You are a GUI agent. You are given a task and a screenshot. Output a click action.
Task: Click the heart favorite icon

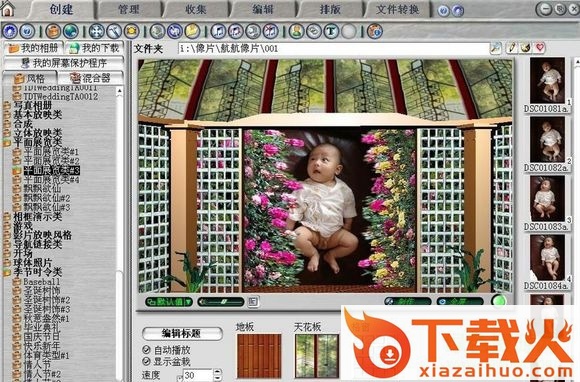point(540,47)
